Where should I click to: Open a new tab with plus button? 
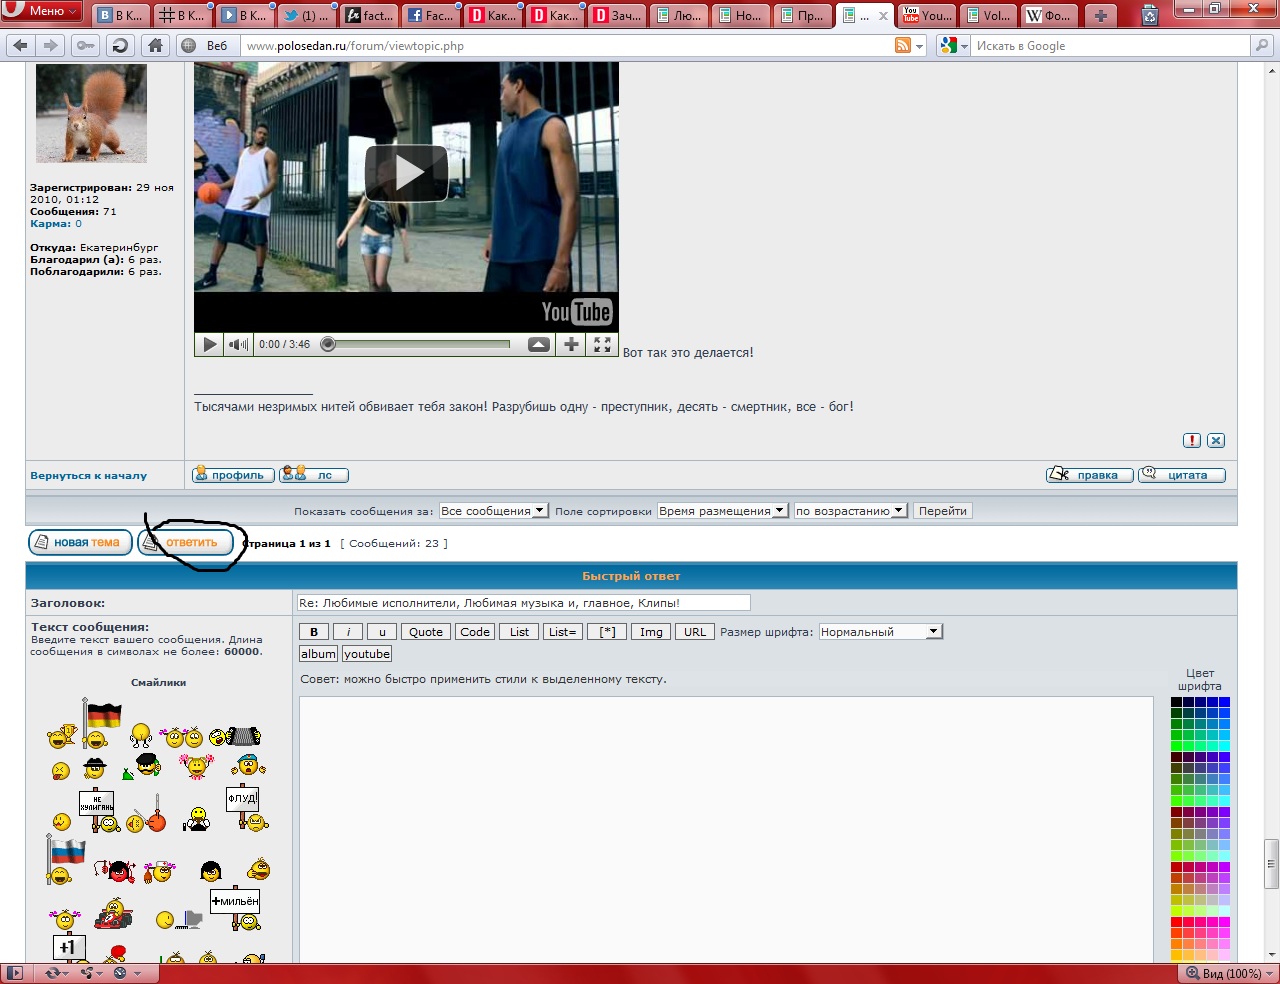(x=1100, y=15)
